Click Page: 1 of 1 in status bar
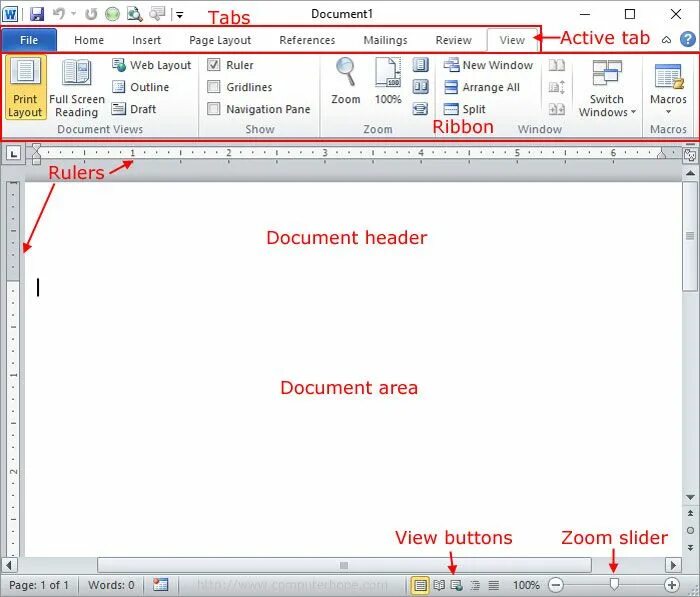This screenshot has width=700, height=597. (39, 585)
